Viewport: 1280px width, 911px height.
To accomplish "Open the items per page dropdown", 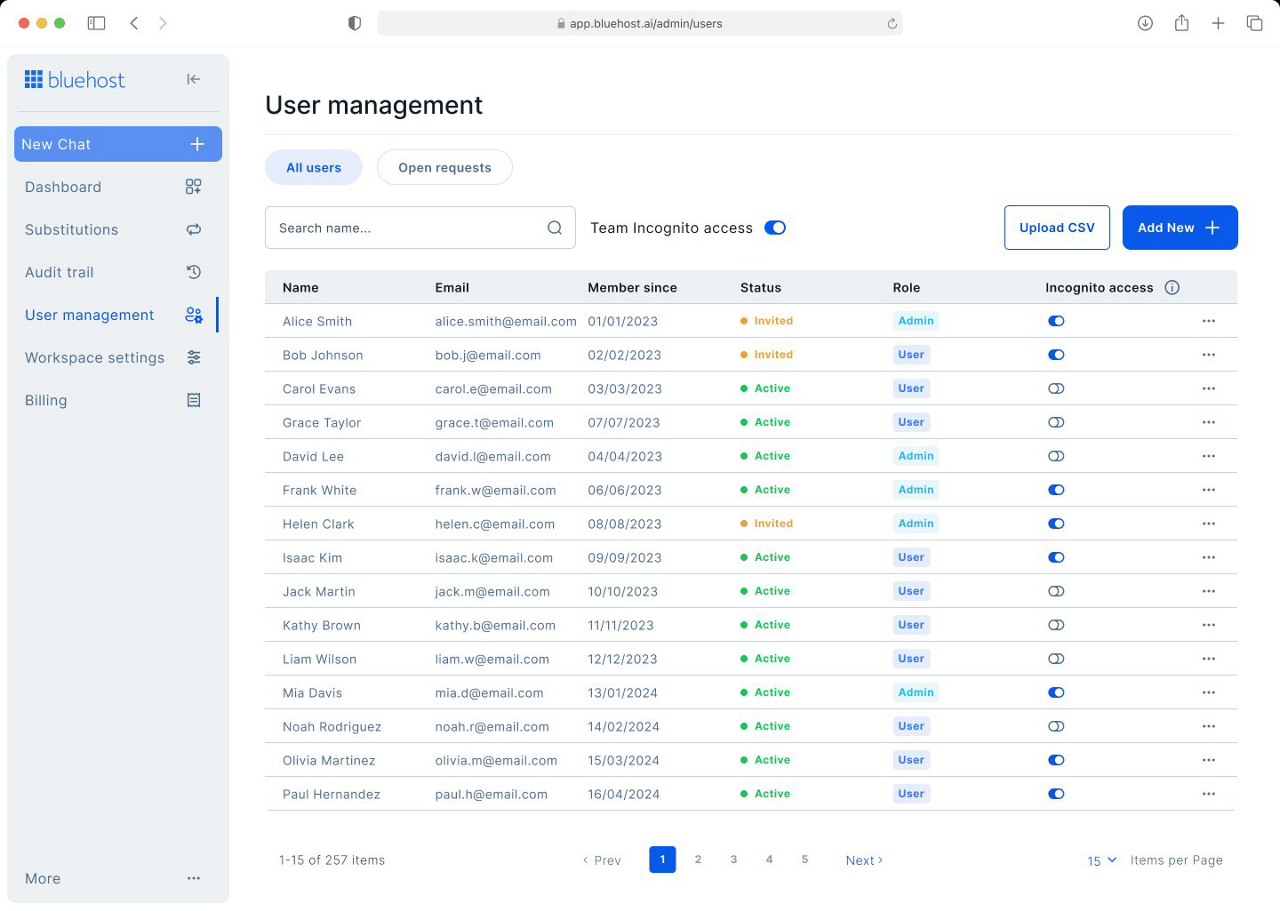I will click(x=1102, y=860).
